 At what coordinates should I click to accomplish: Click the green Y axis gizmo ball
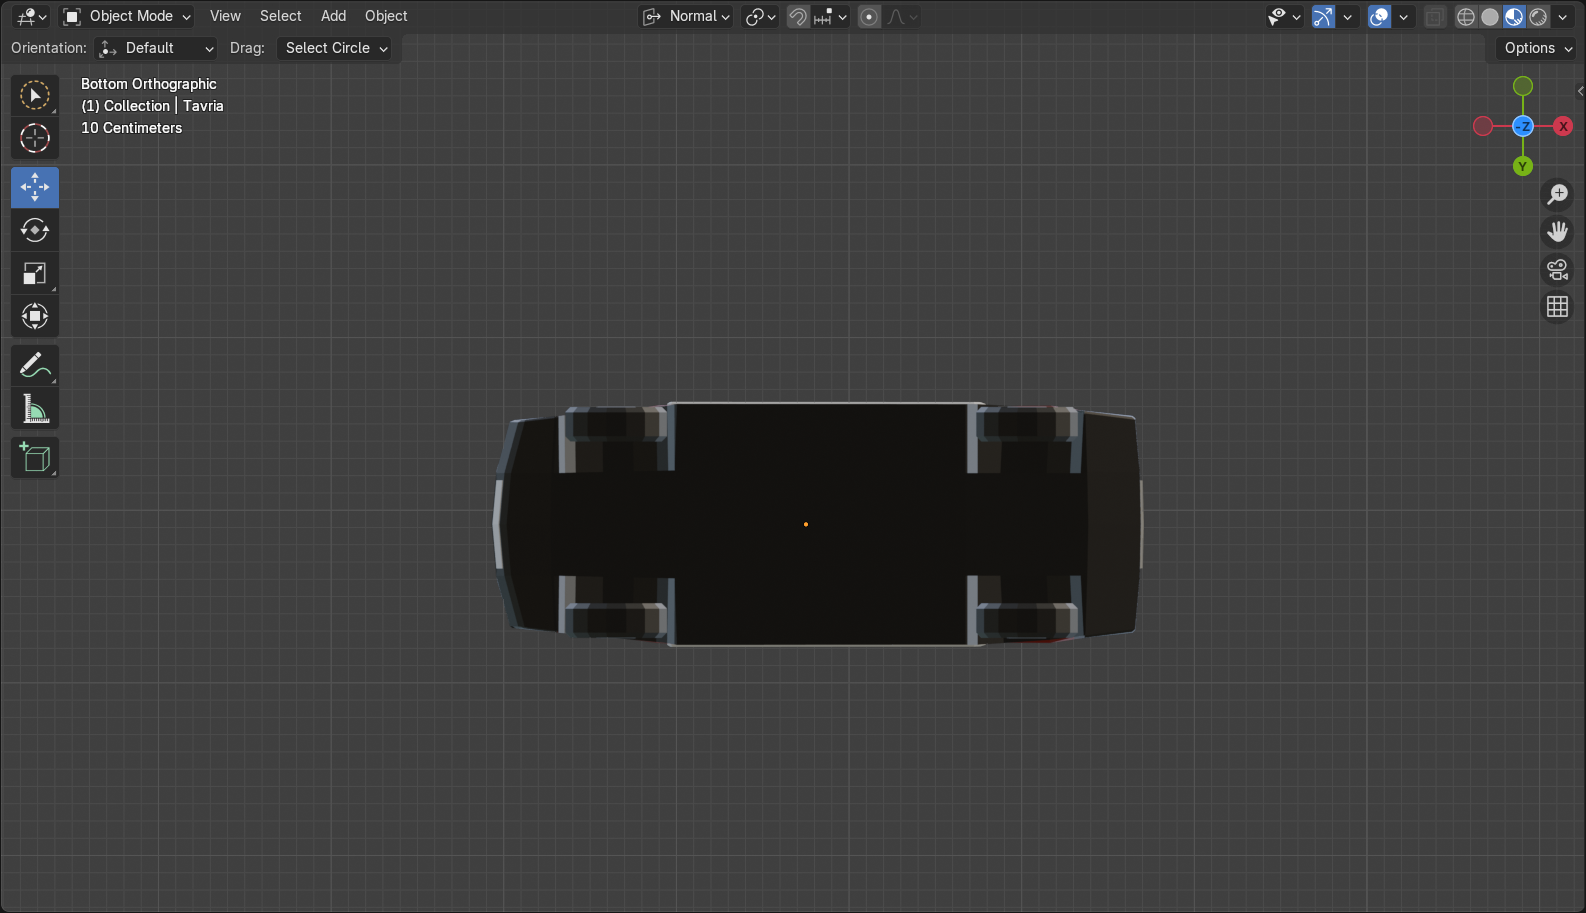[x=1523, y=166]
